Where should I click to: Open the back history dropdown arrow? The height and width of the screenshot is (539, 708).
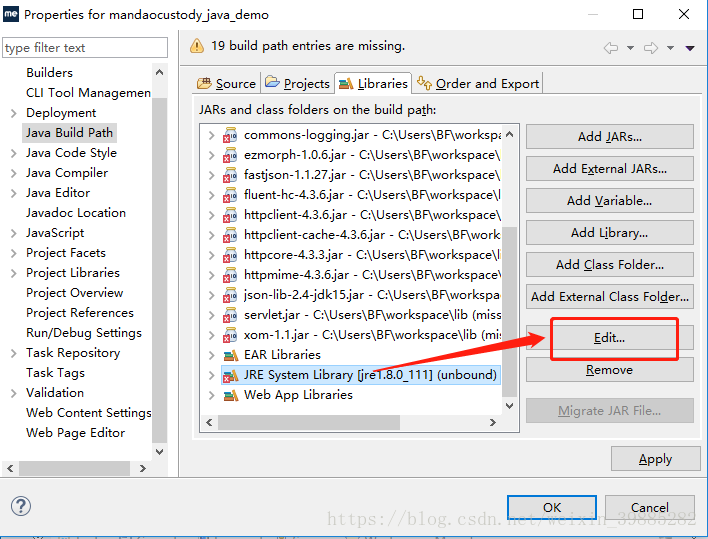[x=630, y=48]
